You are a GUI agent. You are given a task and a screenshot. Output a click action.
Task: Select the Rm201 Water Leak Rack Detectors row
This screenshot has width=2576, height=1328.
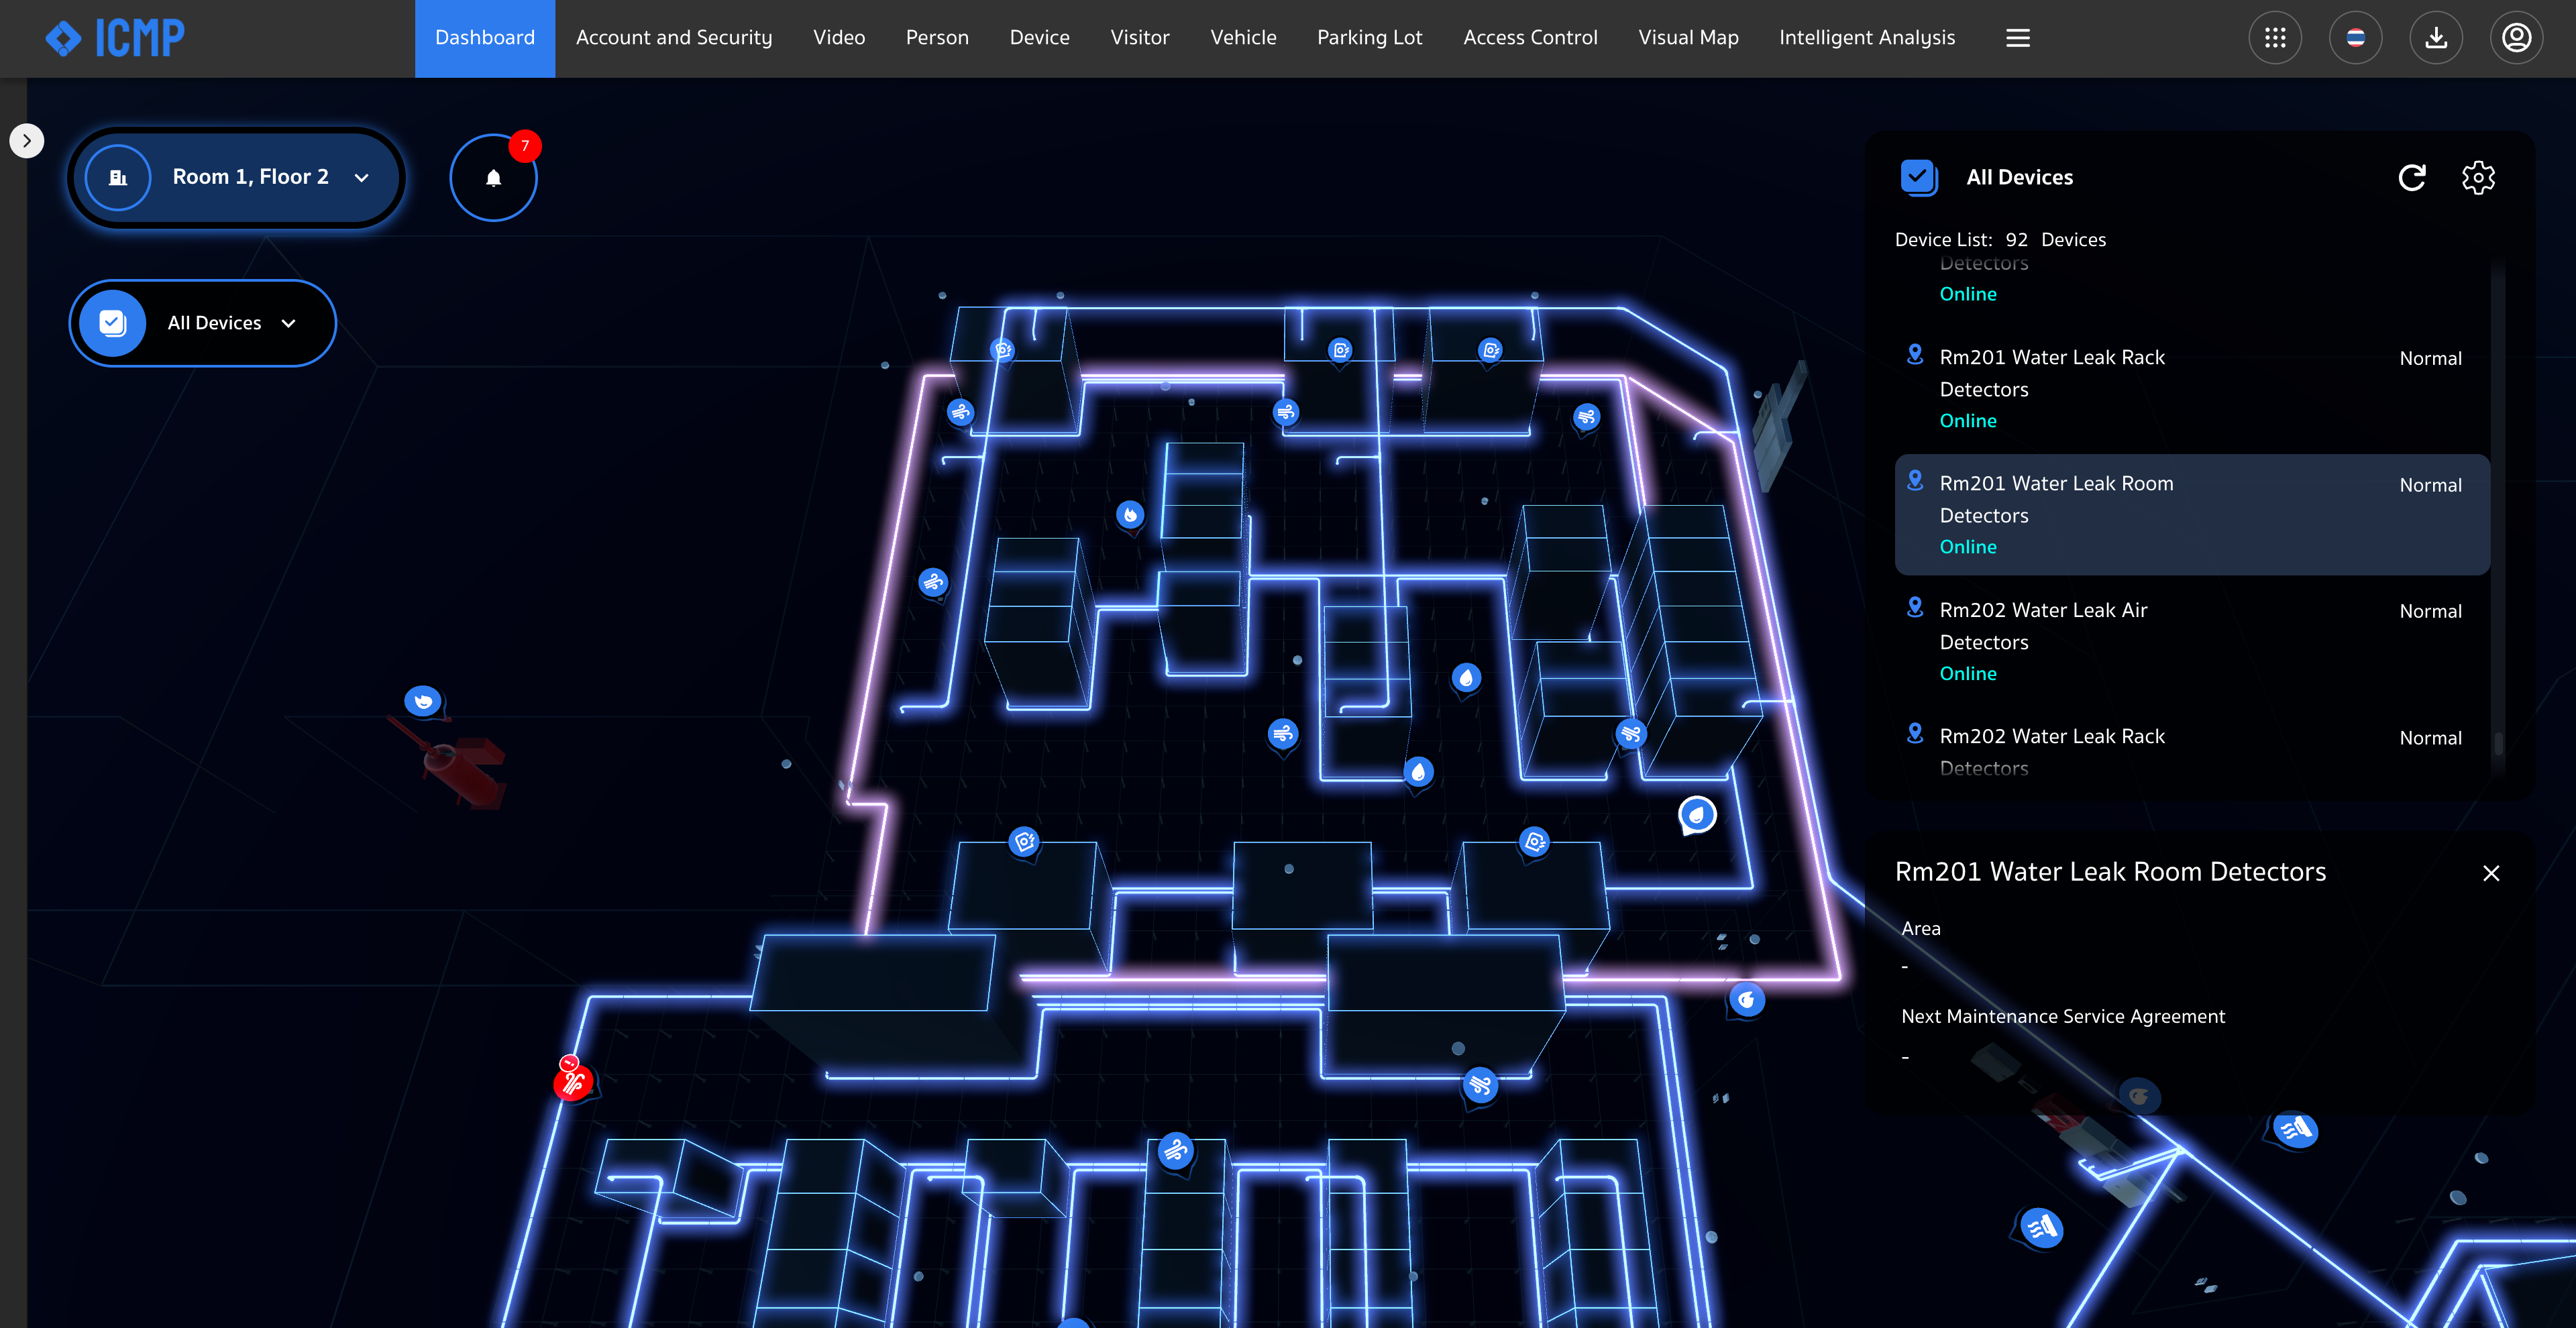coord(2192,388)
